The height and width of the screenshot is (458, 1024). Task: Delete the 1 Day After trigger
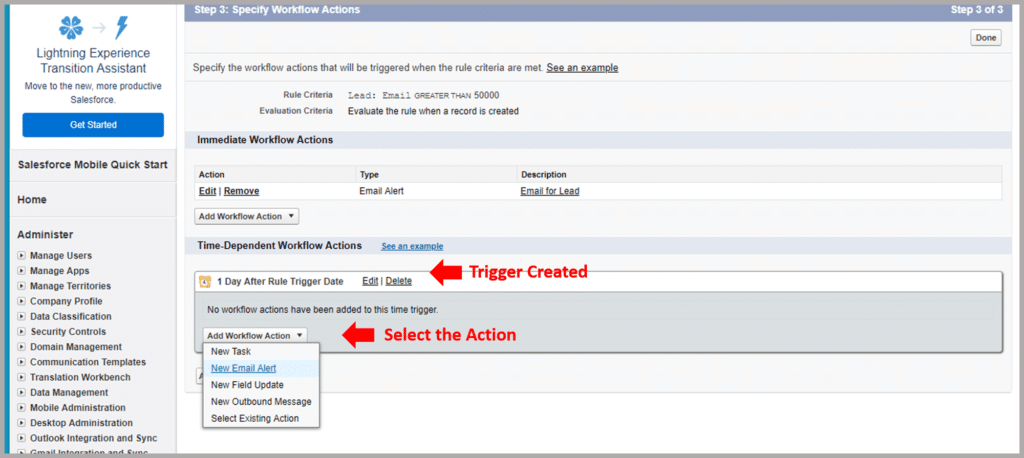(x=398, y=281)
